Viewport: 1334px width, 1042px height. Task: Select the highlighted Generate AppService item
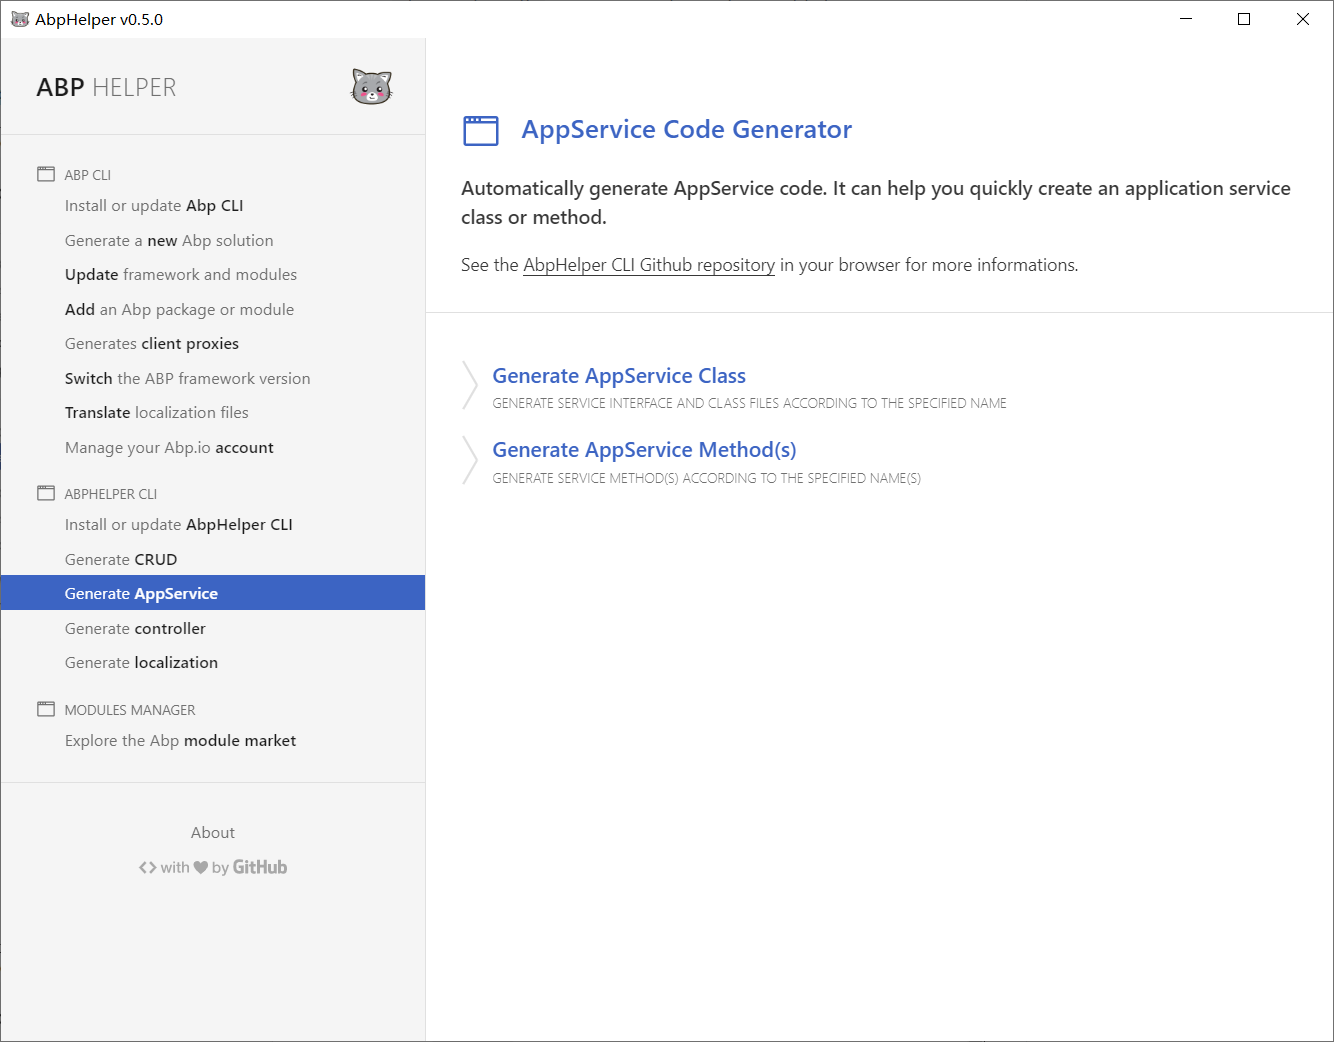tap(213, 593)
